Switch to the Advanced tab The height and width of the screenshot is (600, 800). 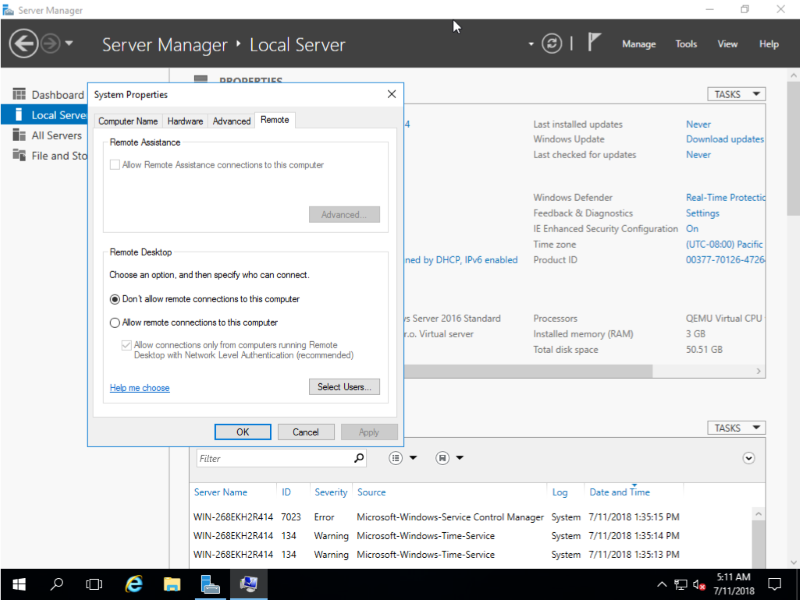click(x=232, y=121)
